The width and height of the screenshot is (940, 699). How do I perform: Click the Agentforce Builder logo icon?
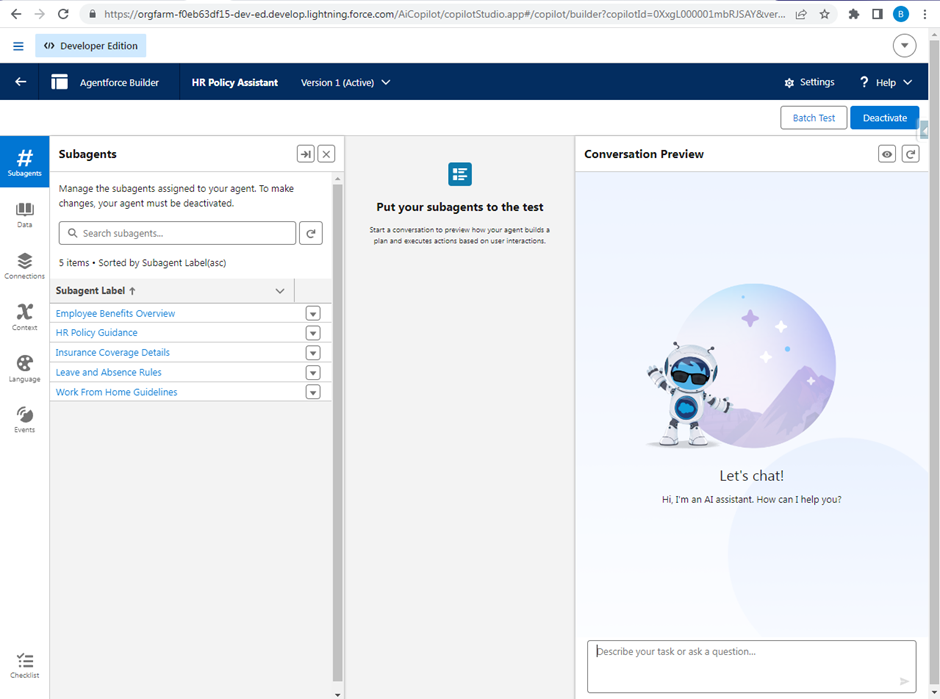(x=59, y=82)
